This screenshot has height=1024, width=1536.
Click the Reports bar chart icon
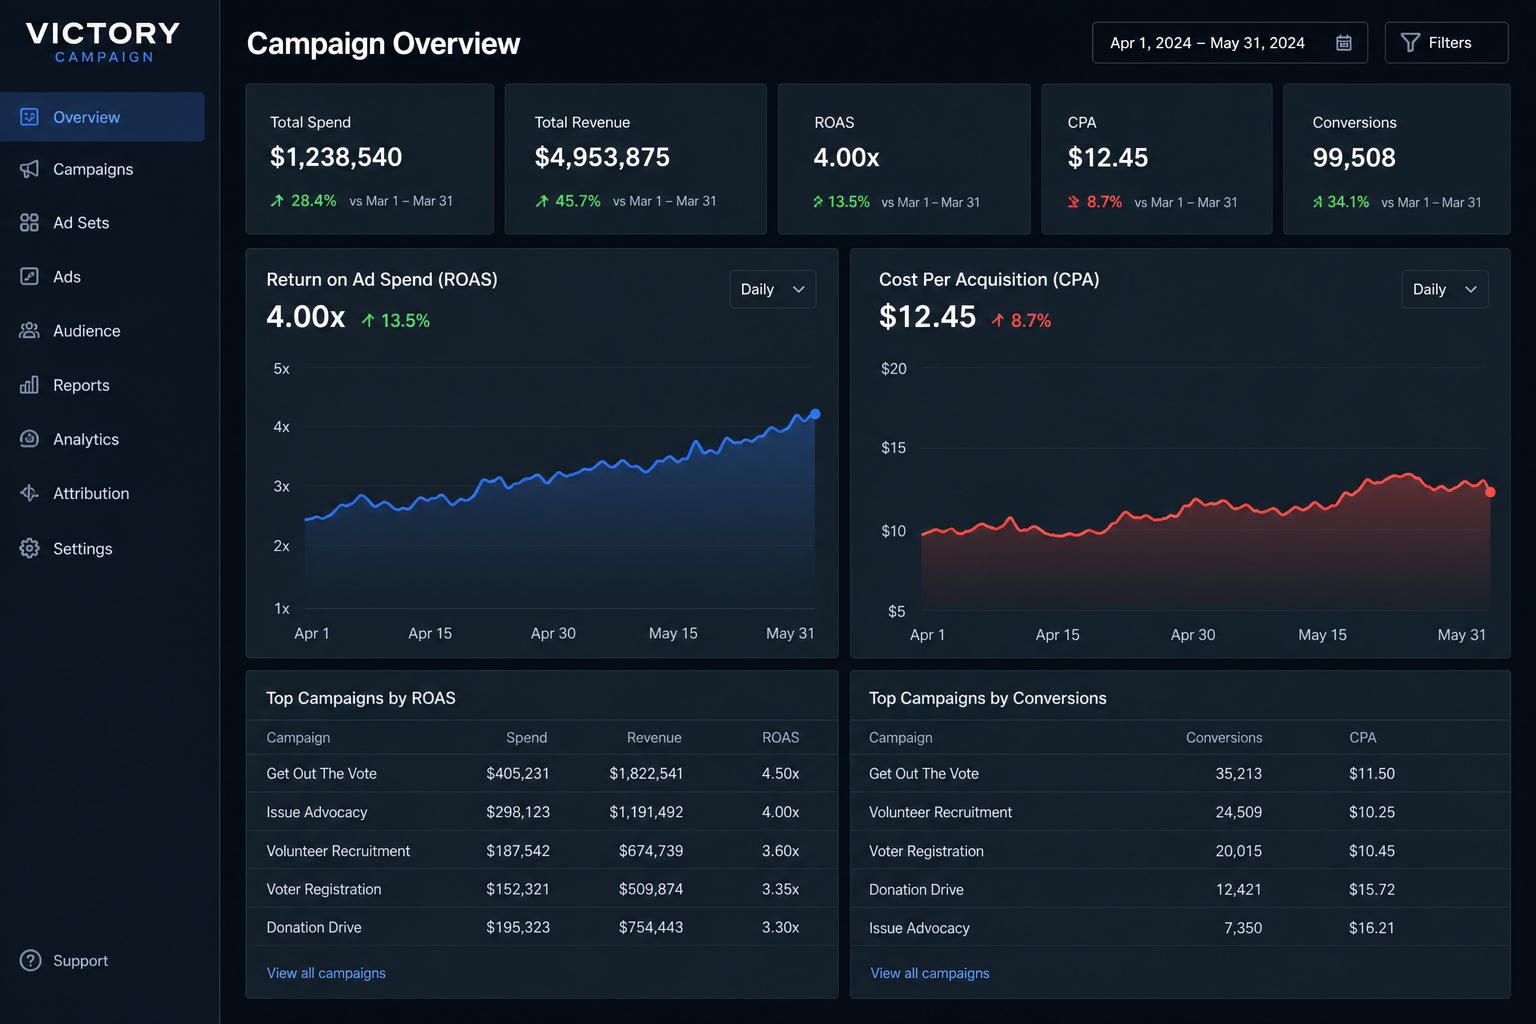[29, 385]
